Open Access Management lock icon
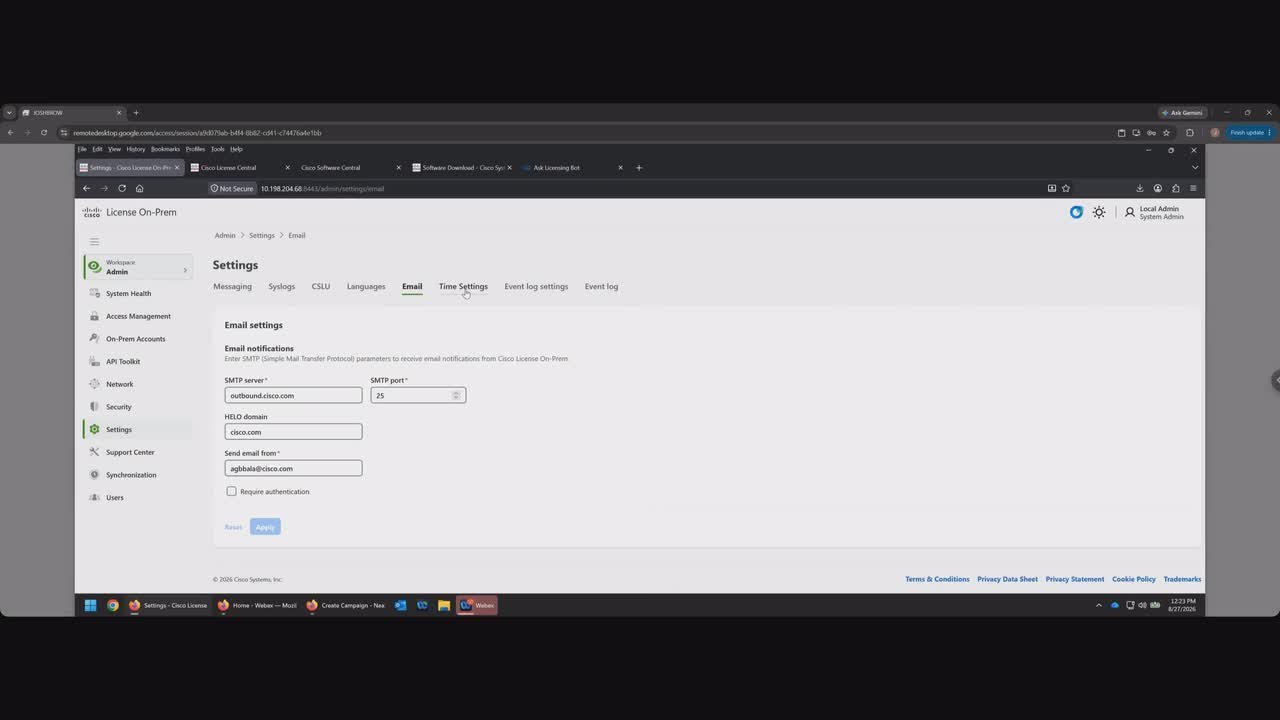Screen dimensions: 1280x720 click(94, 316)
